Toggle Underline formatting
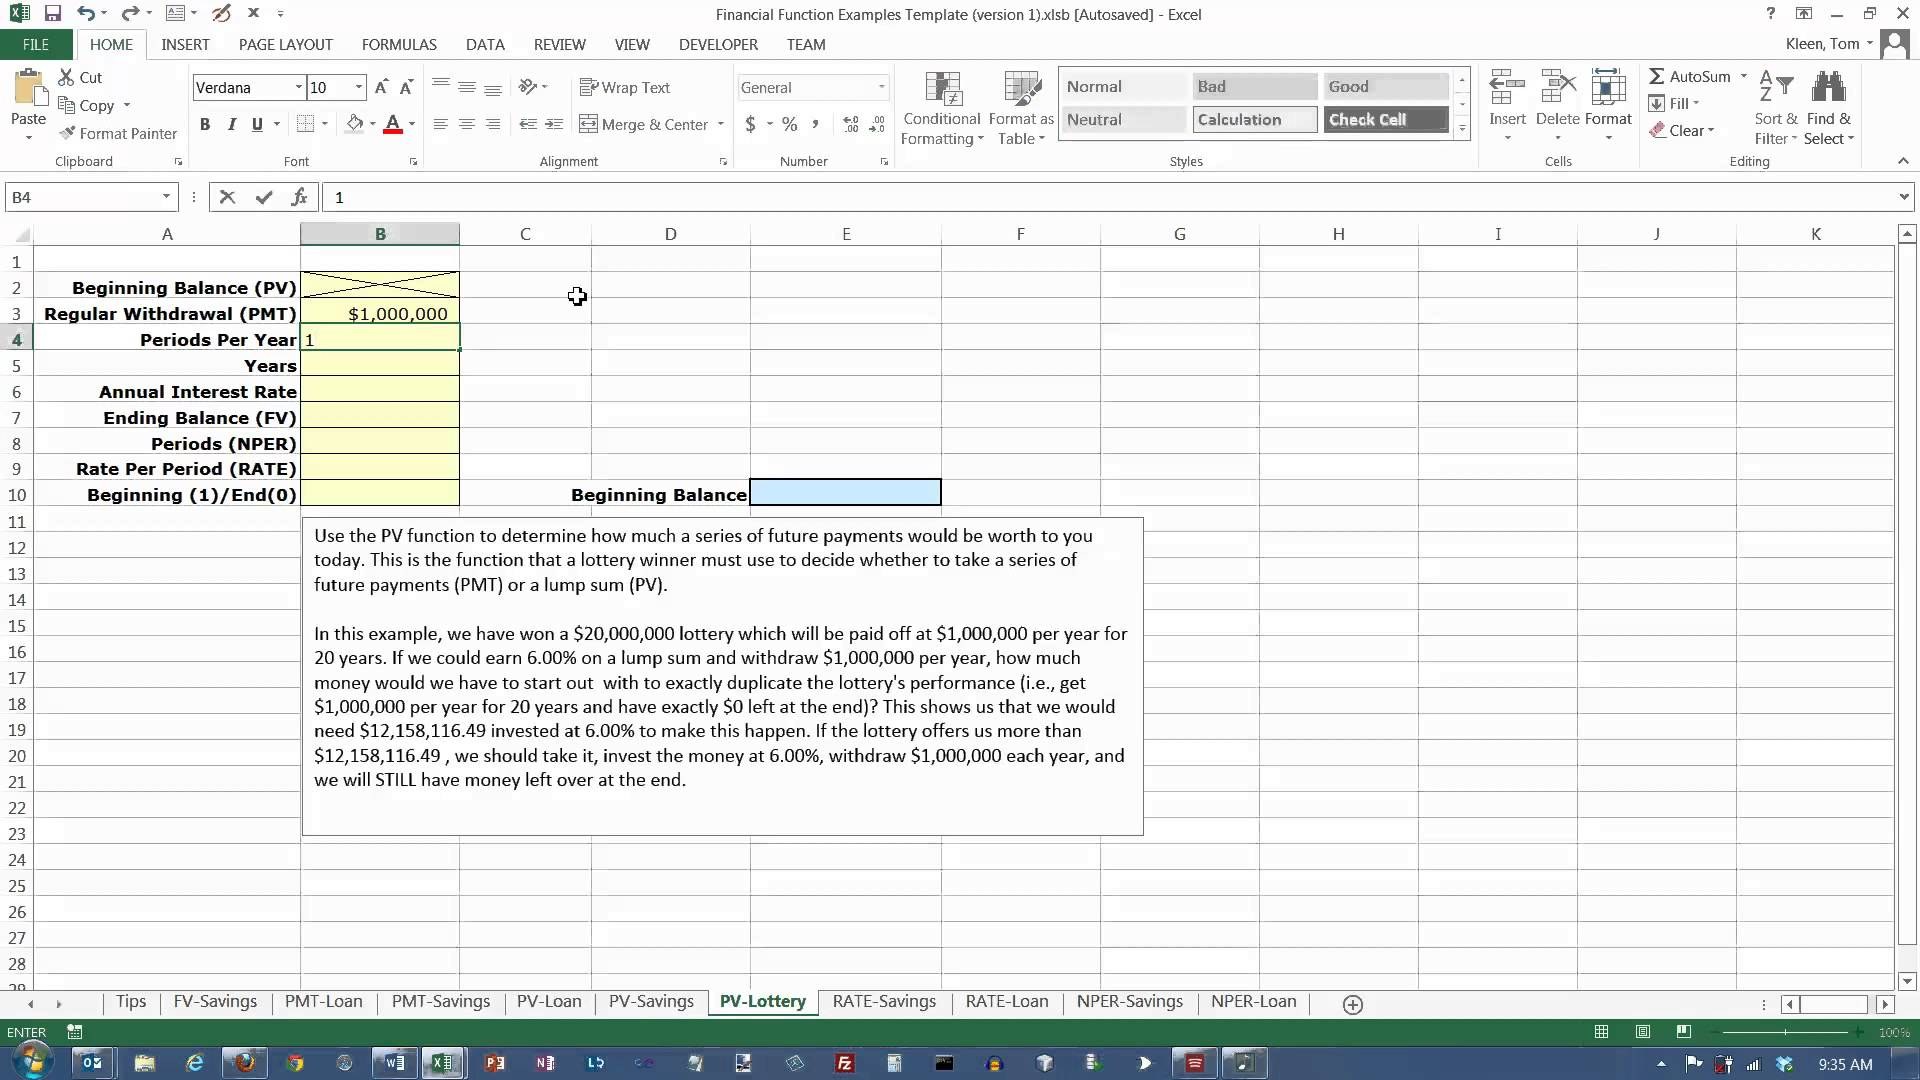The image size is (1920, 1080). click(256, 124)
